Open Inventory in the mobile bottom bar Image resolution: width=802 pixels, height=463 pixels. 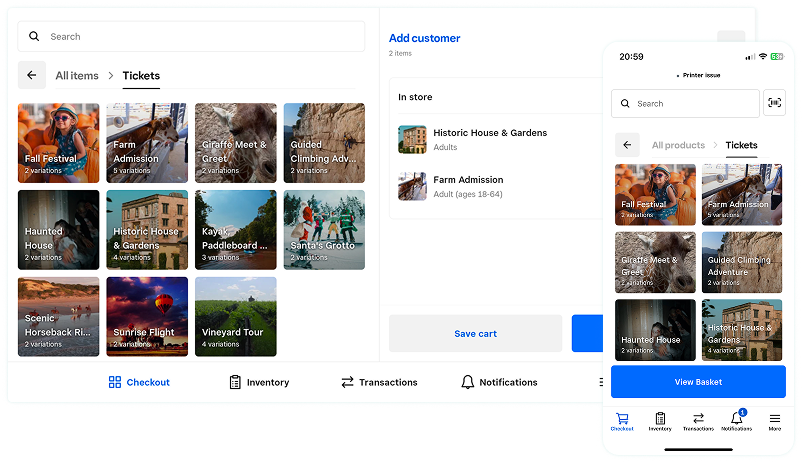pos(660,421)
